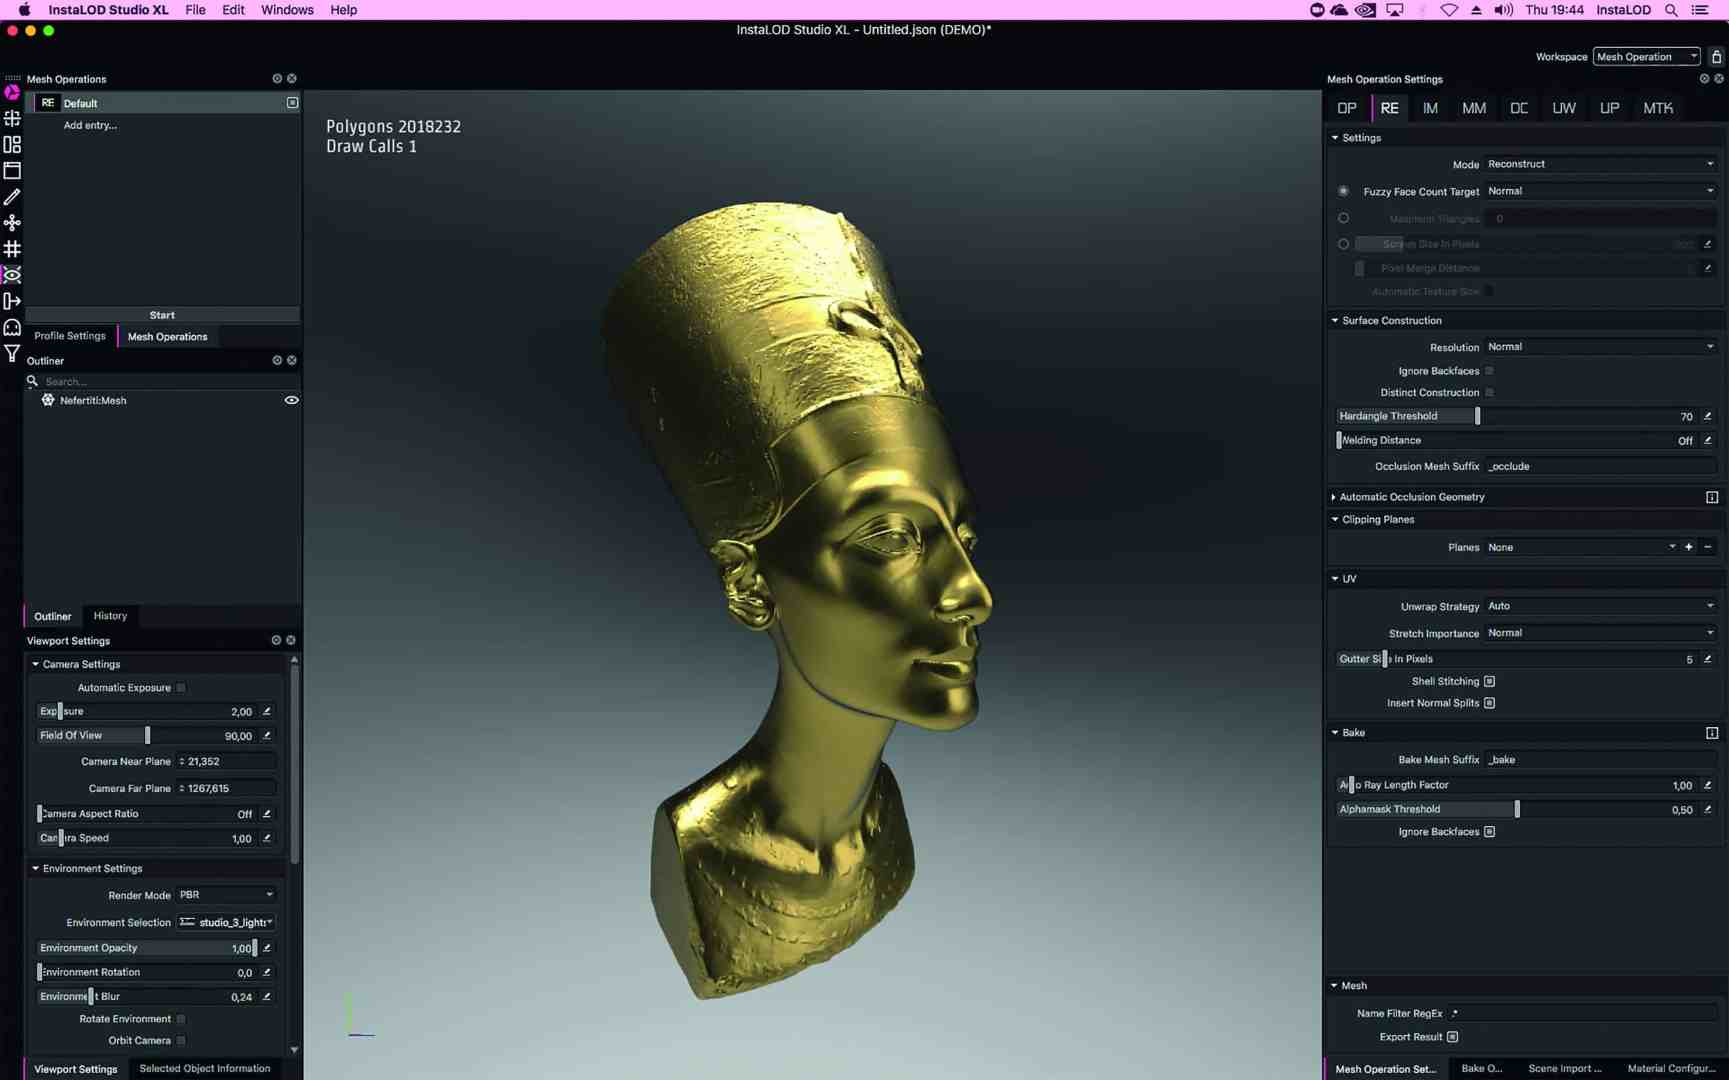Screen dimensions: 1729x1080
Task: Open the Render Mode dropdown
Action: pyautogui.click(x=225, y=894)
